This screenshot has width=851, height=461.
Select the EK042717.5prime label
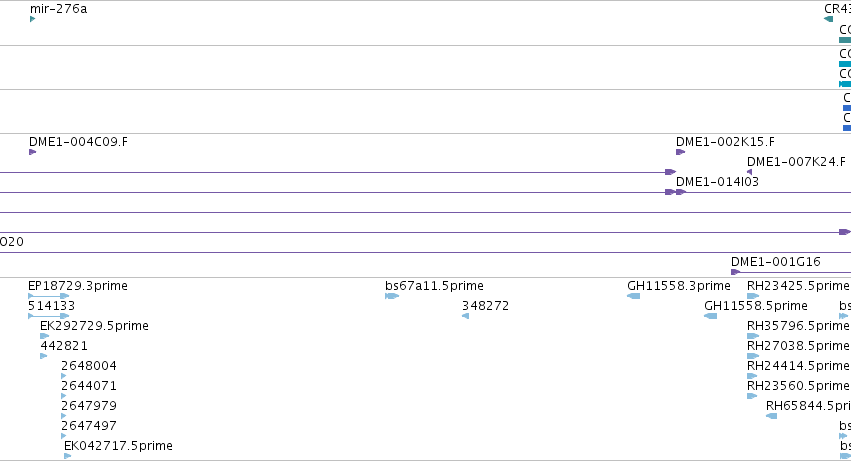pos(118,446)
